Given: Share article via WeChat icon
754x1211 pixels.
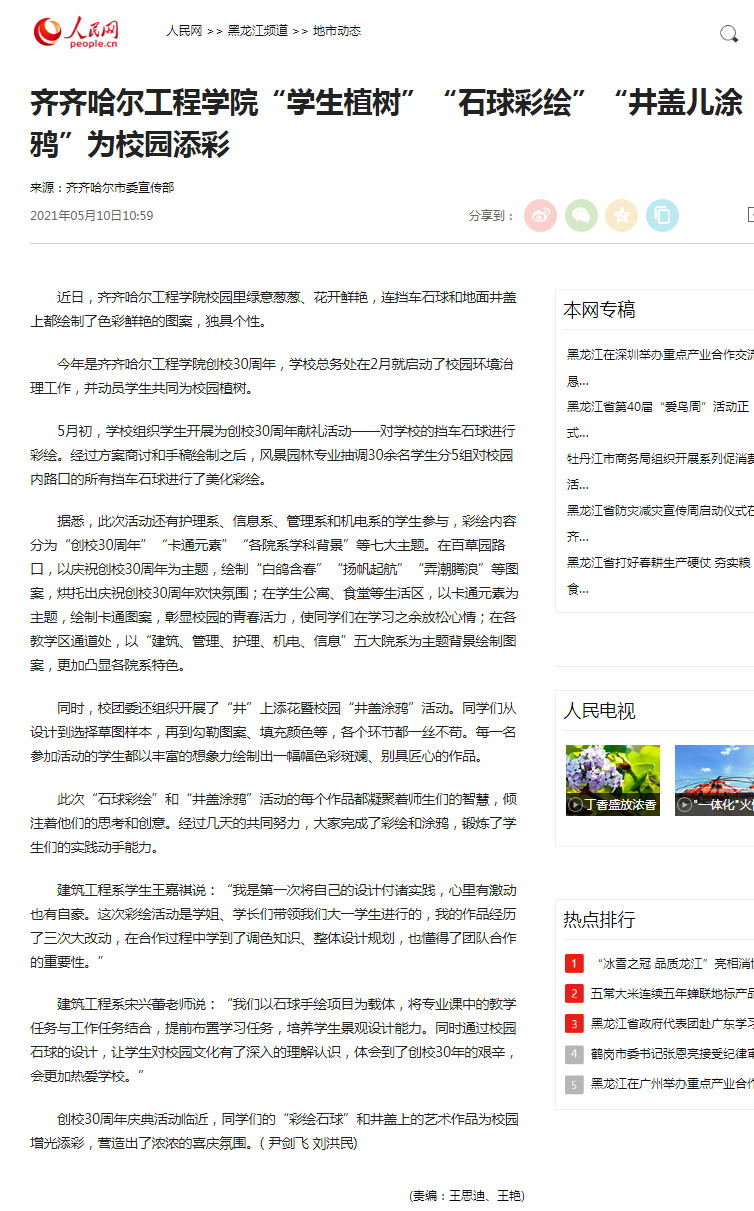Looking at the screenshot, I should 581,215.
